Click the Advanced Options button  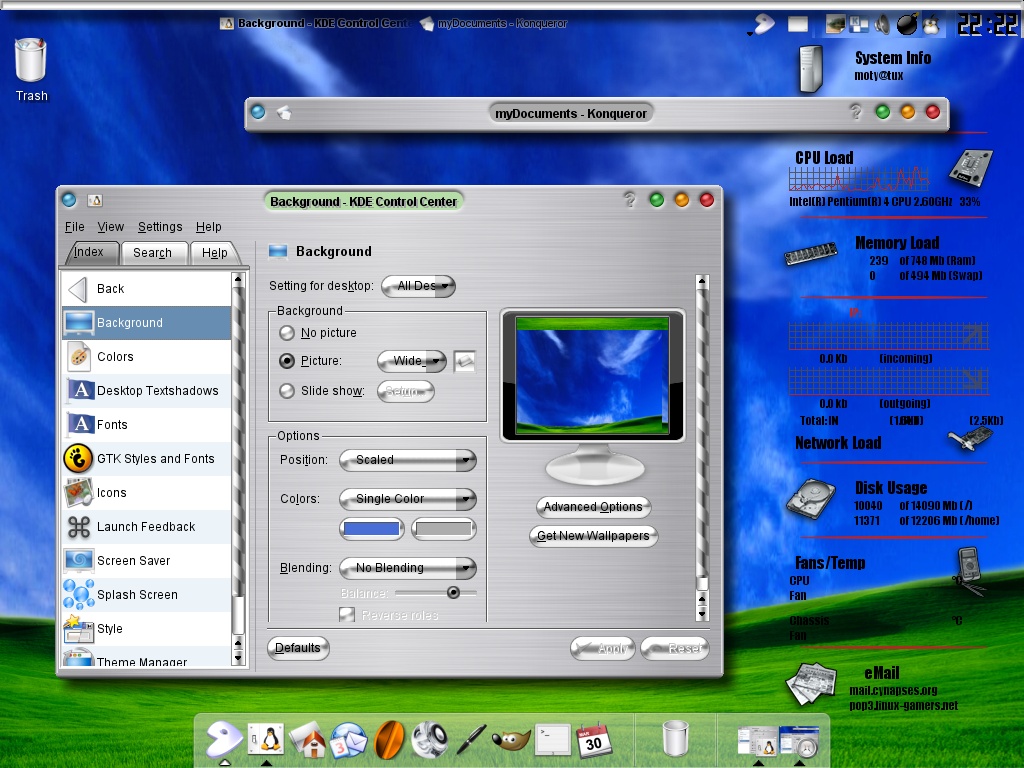click(x=593, y=507)
